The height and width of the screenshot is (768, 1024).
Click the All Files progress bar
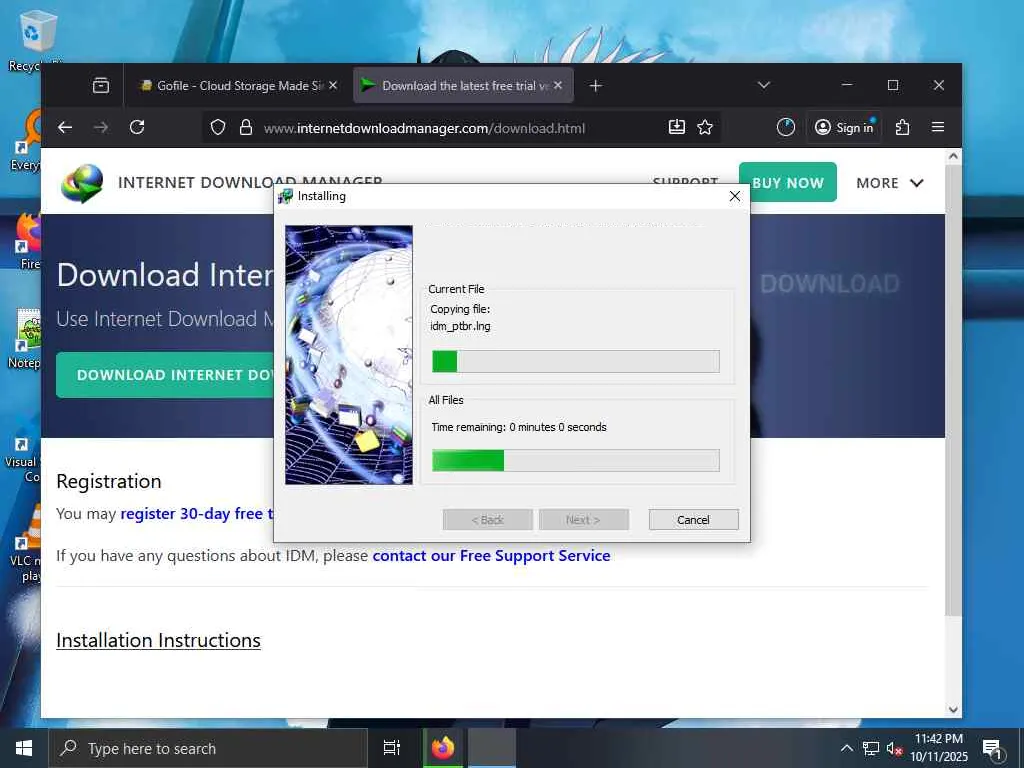pyautogui.click(x=576, y=460)
